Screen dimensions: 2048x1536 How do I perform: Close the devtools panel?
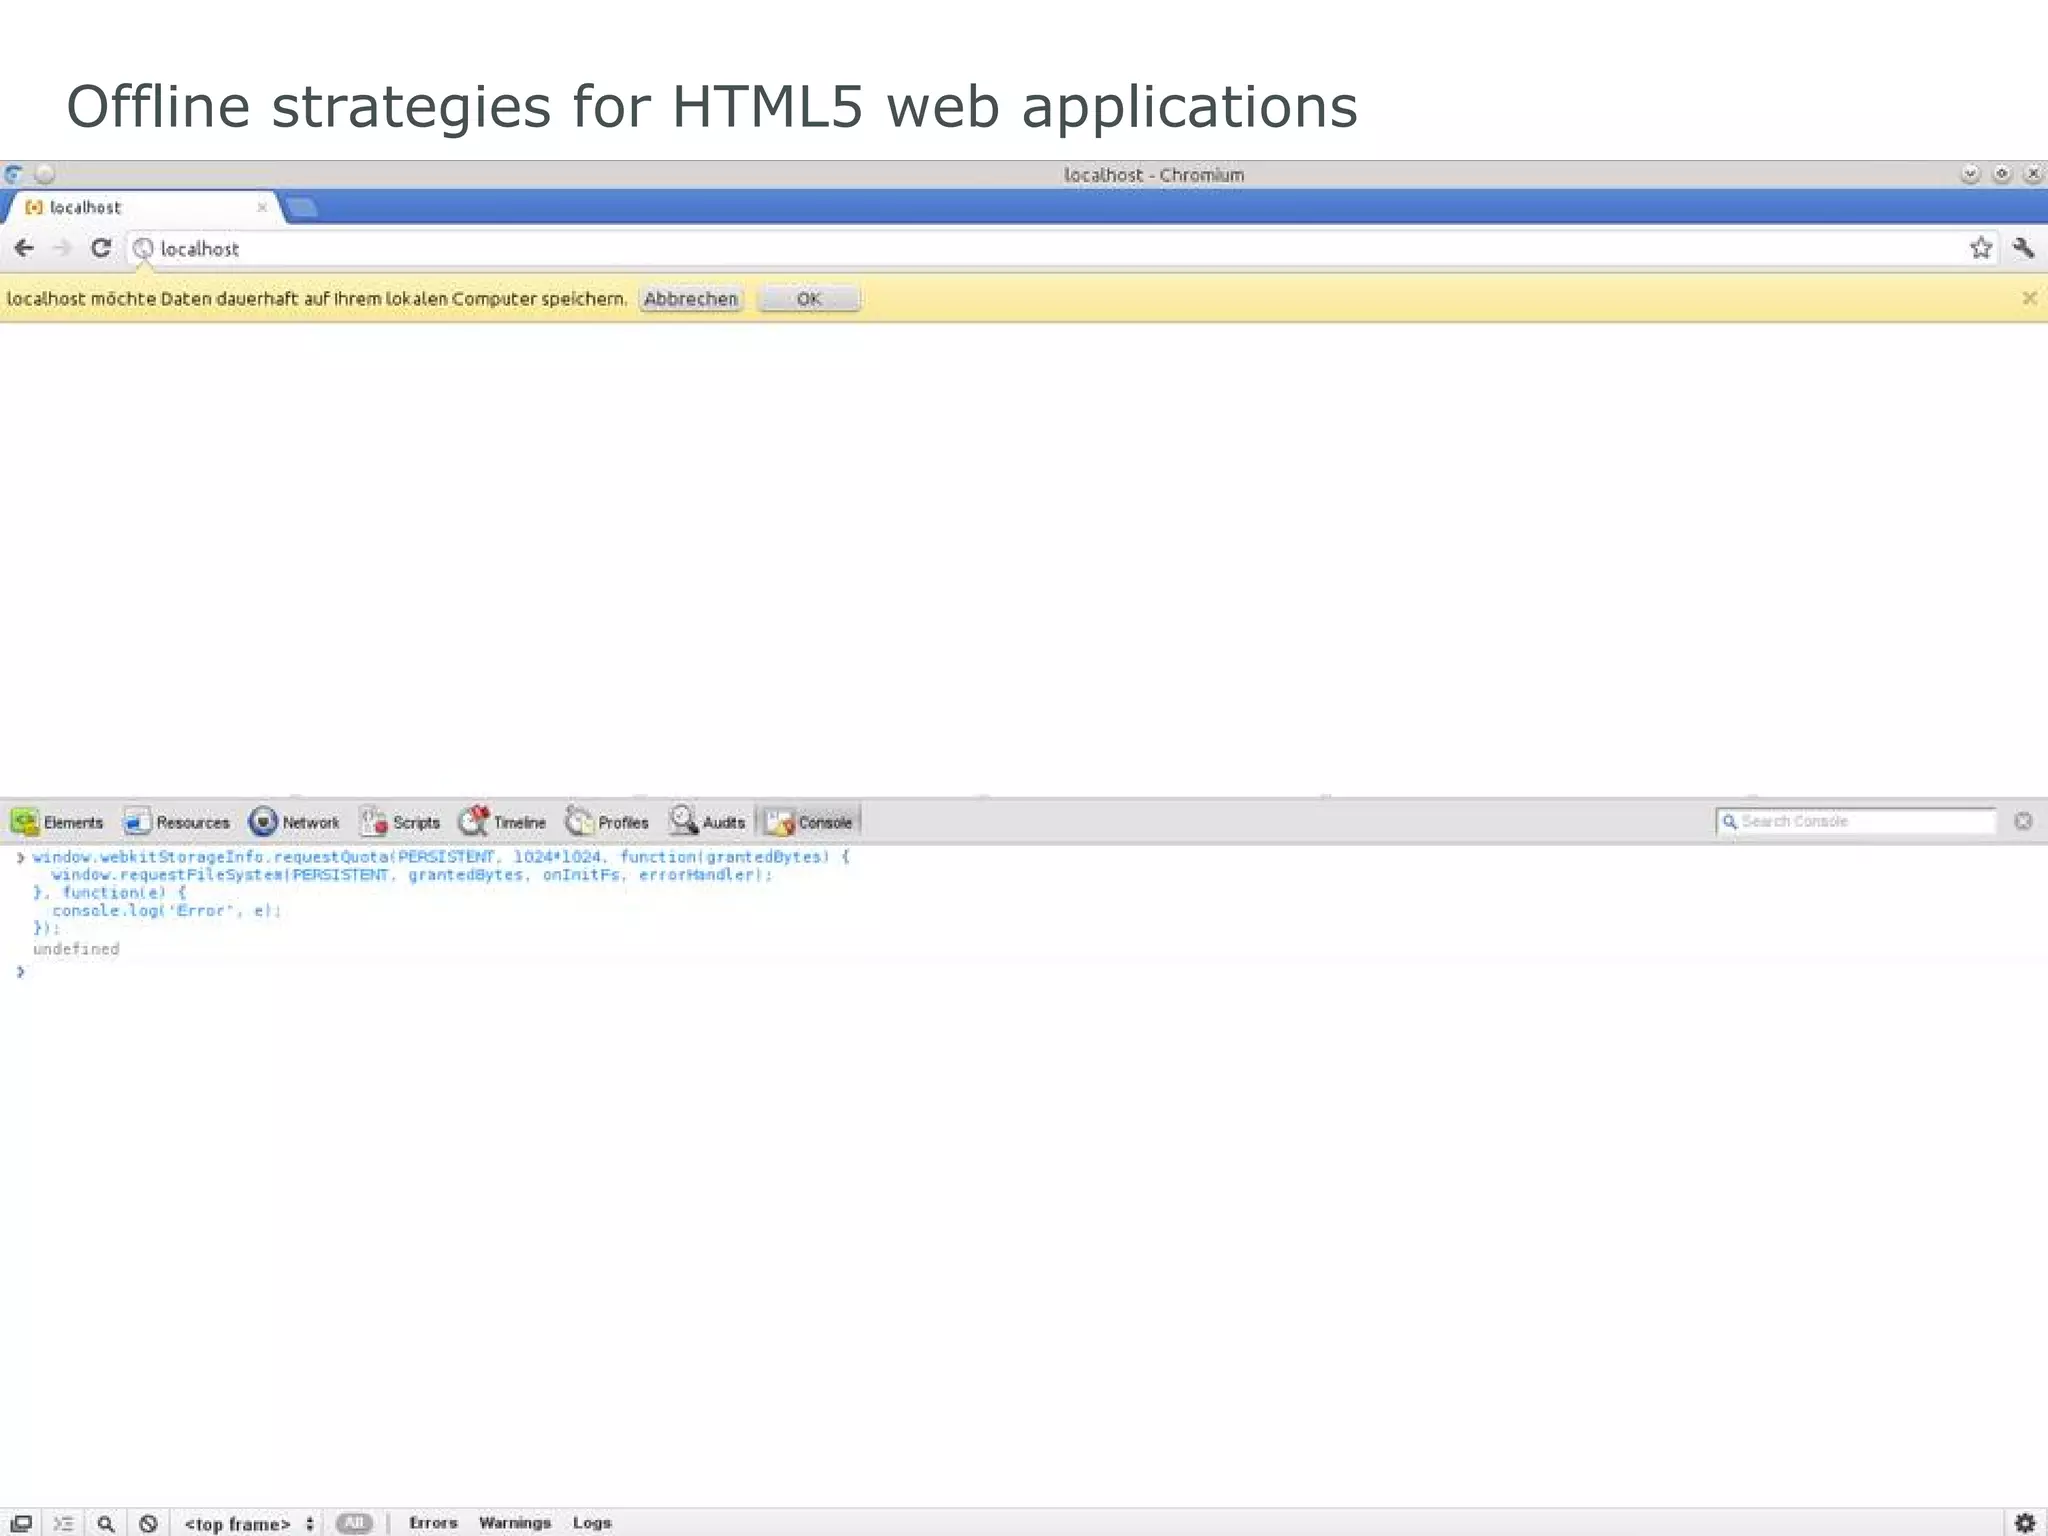2023,821
